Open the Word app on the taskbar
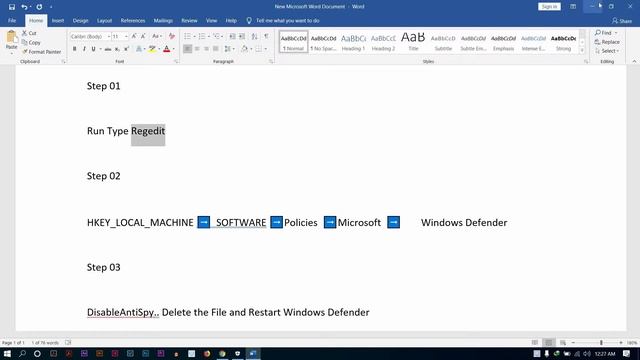Screen dimensions: 640x360 coord(253,353)
